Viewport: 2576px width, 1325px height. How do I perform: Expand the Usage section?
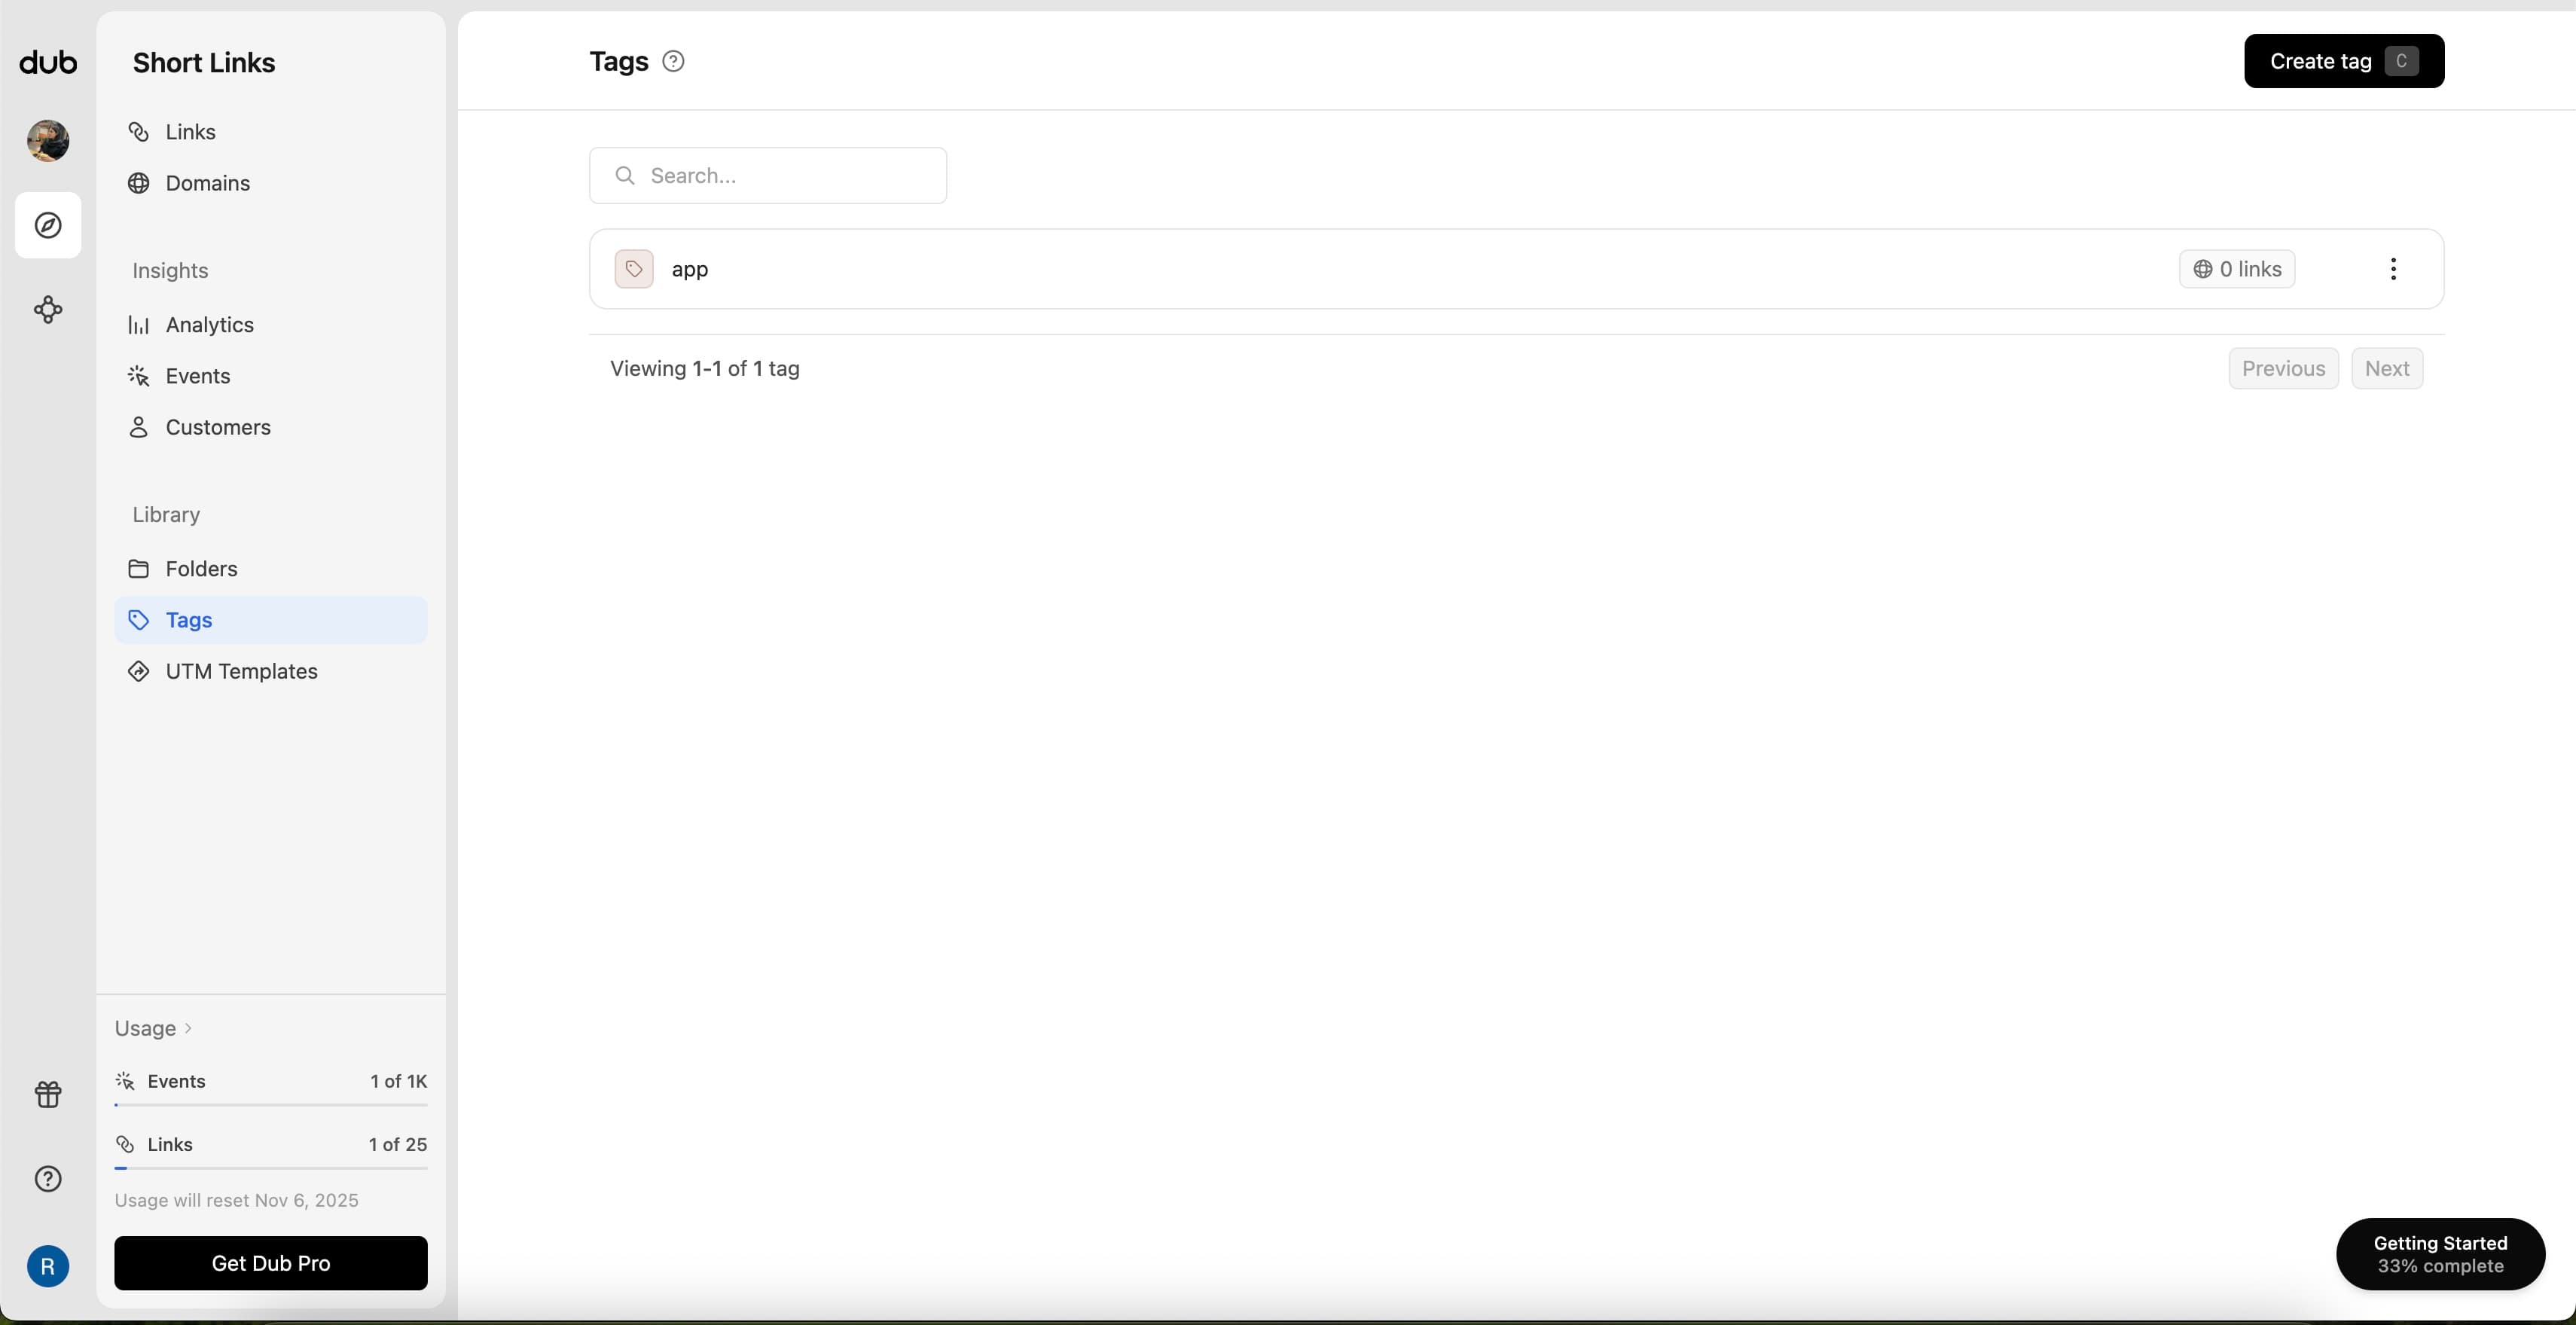click(152, 1027)
